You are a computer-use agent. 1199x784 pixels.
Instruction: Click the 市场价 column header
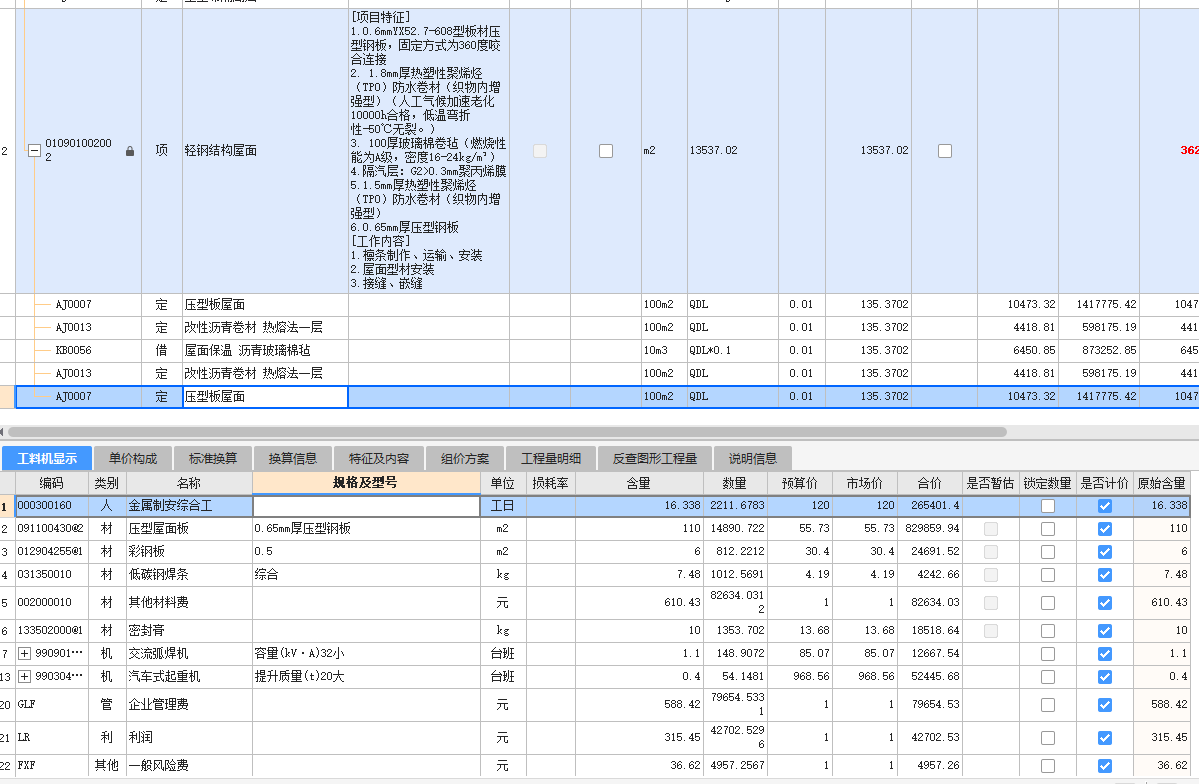click(x=865, y=483)
